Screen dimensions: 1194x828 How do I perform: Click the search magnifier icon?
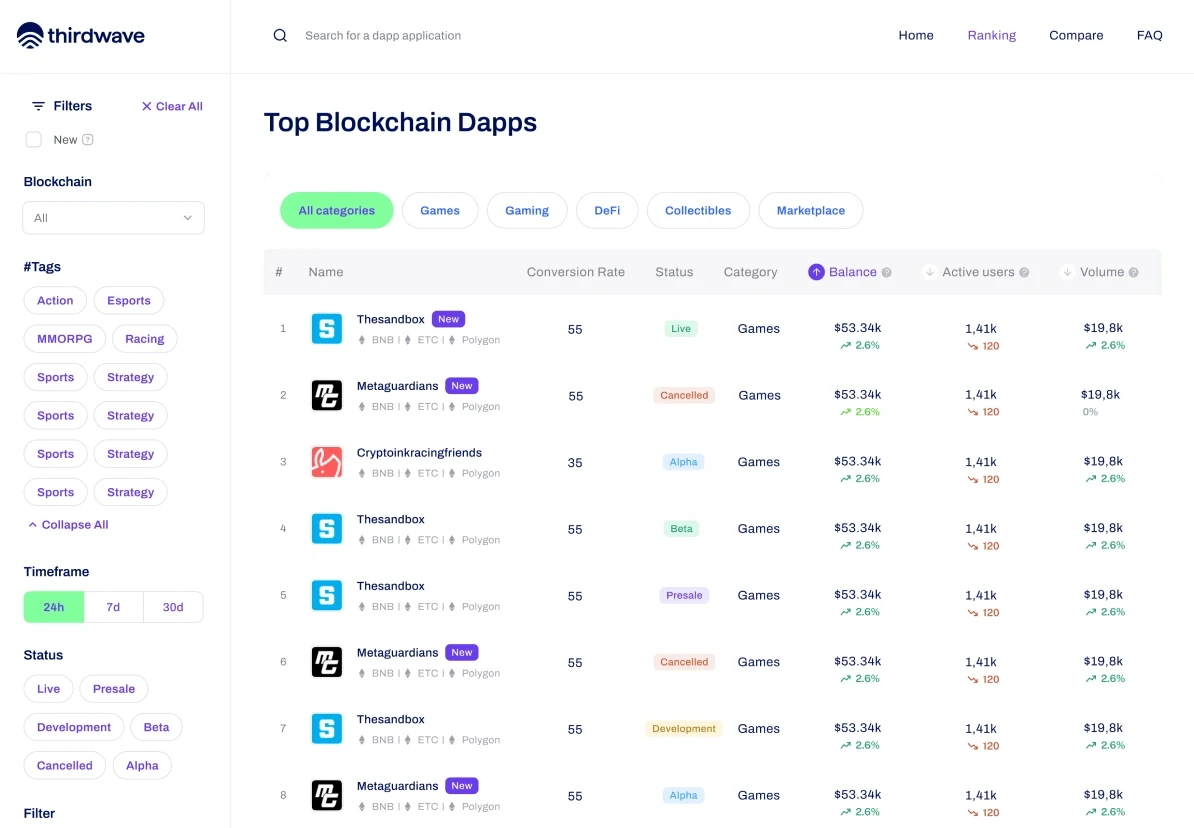280,35
